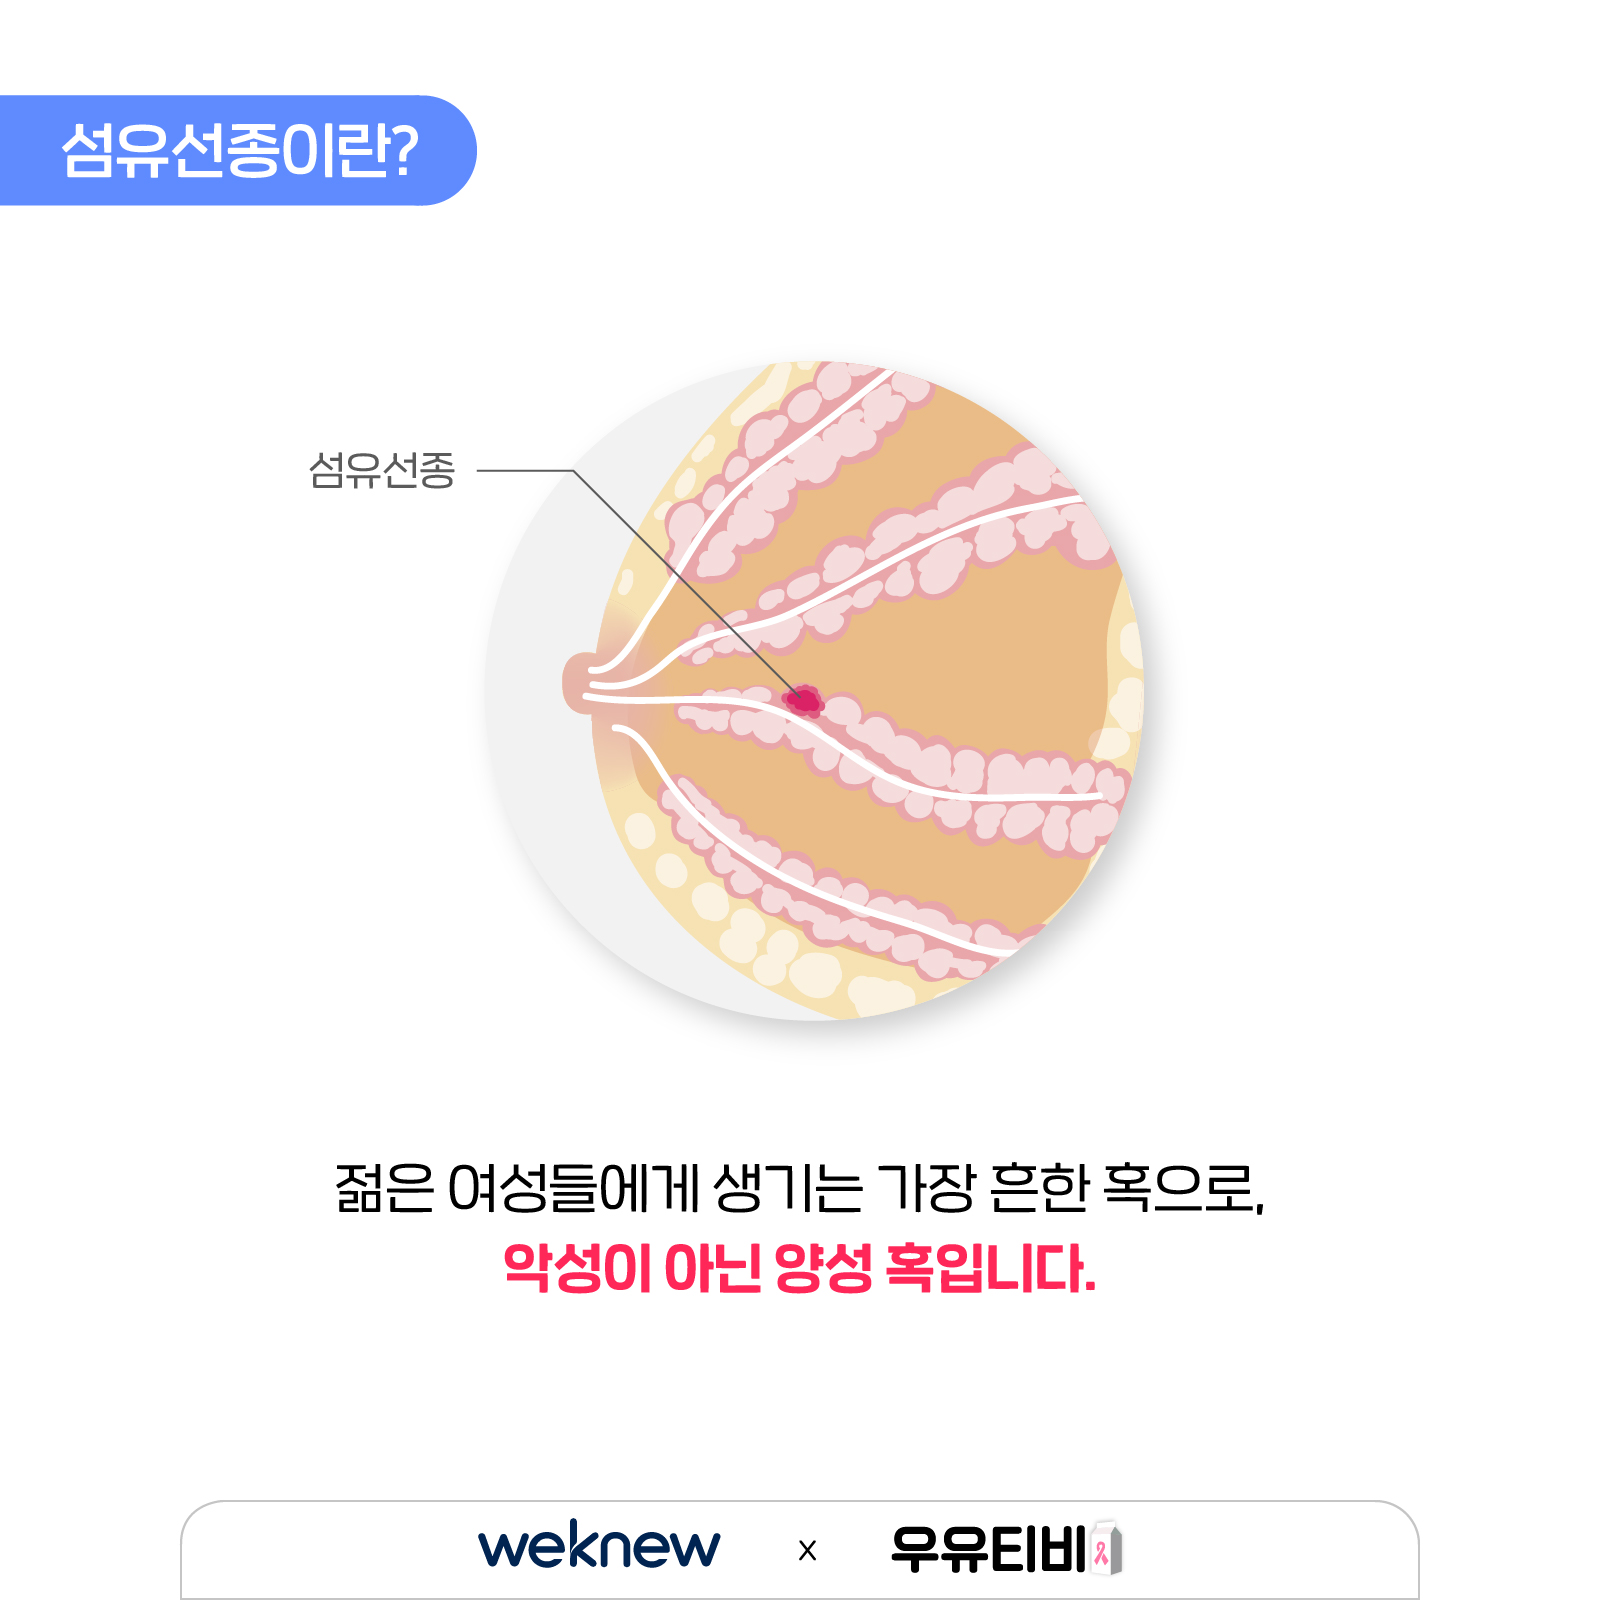The height and width of the screenshot is (1600, 1600).
Task: Click the x between the two logos
Action: point(807,1551)
